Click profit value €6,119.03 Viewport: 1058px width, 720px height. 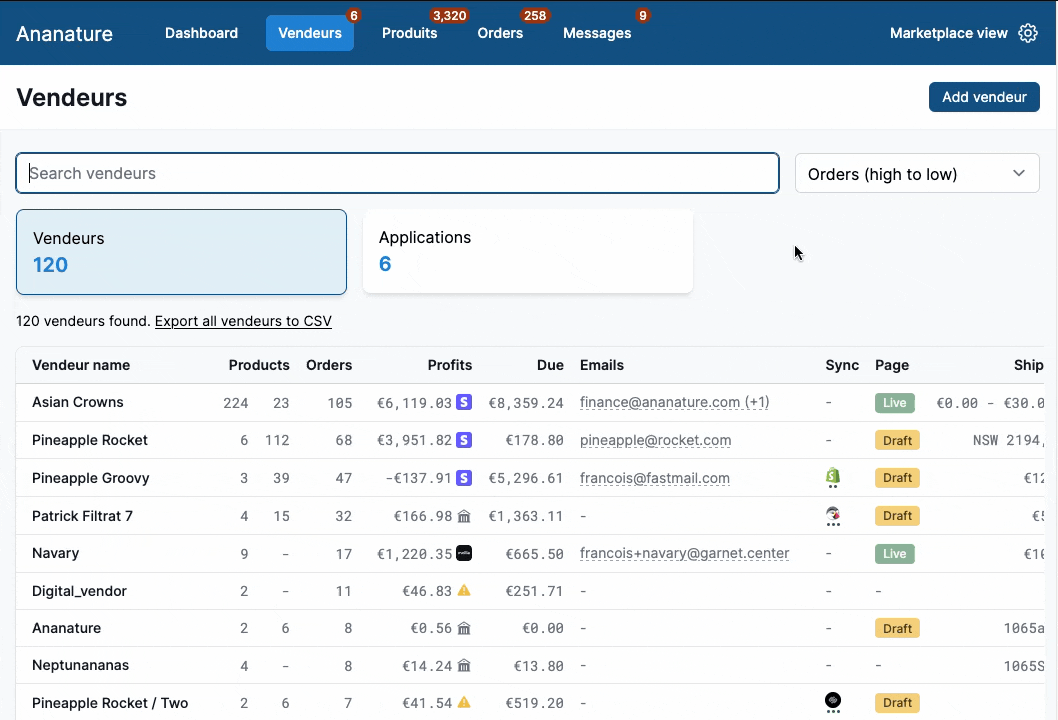pos(414,403)
